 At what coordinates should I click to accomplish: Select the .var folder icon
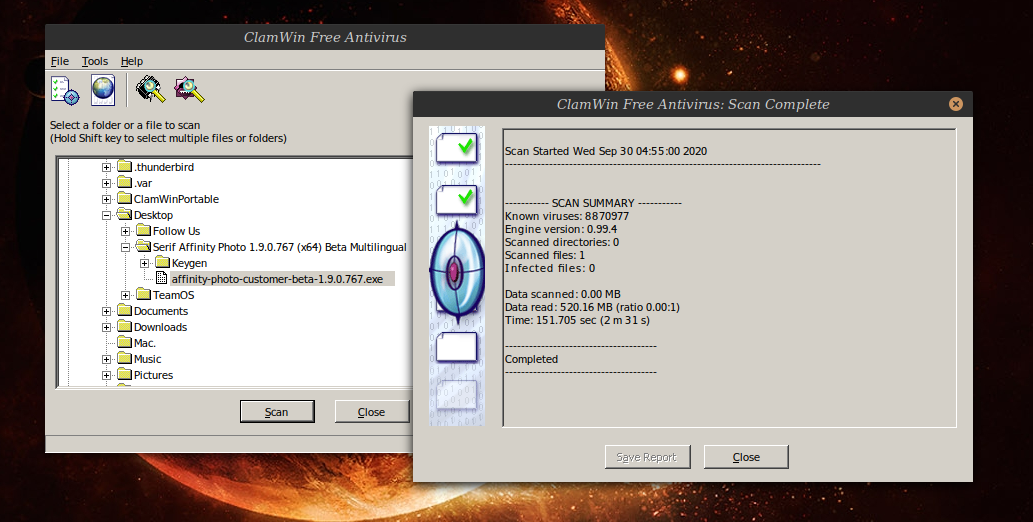click(x=125, y=183)
